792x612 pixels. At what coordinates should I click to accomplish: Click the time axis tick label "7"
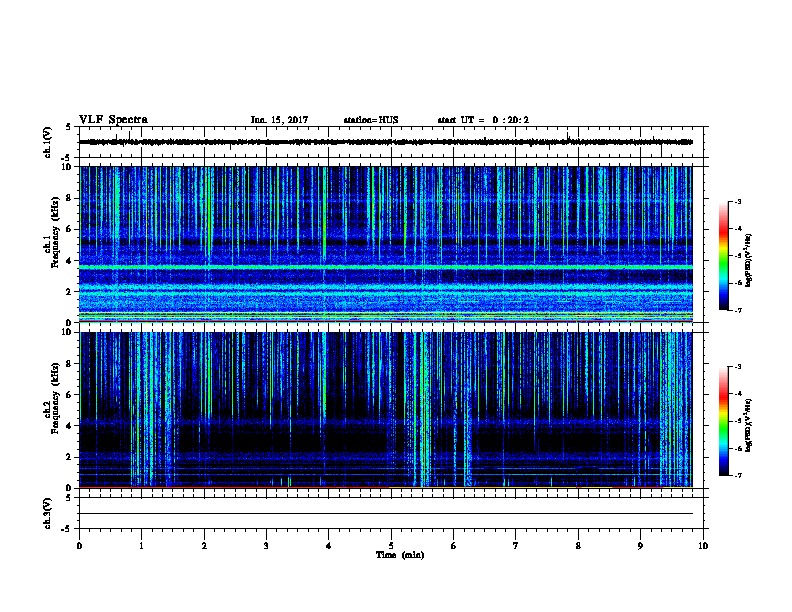pos(516,546)
